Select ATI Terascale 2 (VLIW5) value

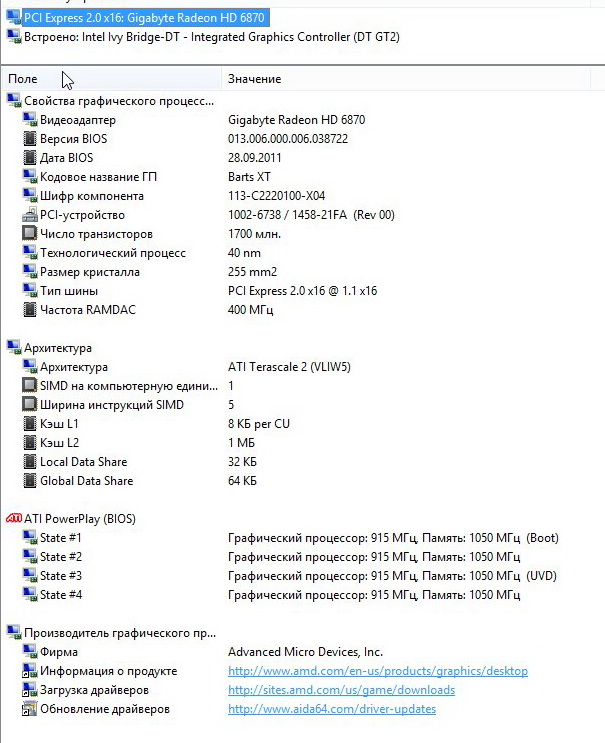[x=289, y=366]
